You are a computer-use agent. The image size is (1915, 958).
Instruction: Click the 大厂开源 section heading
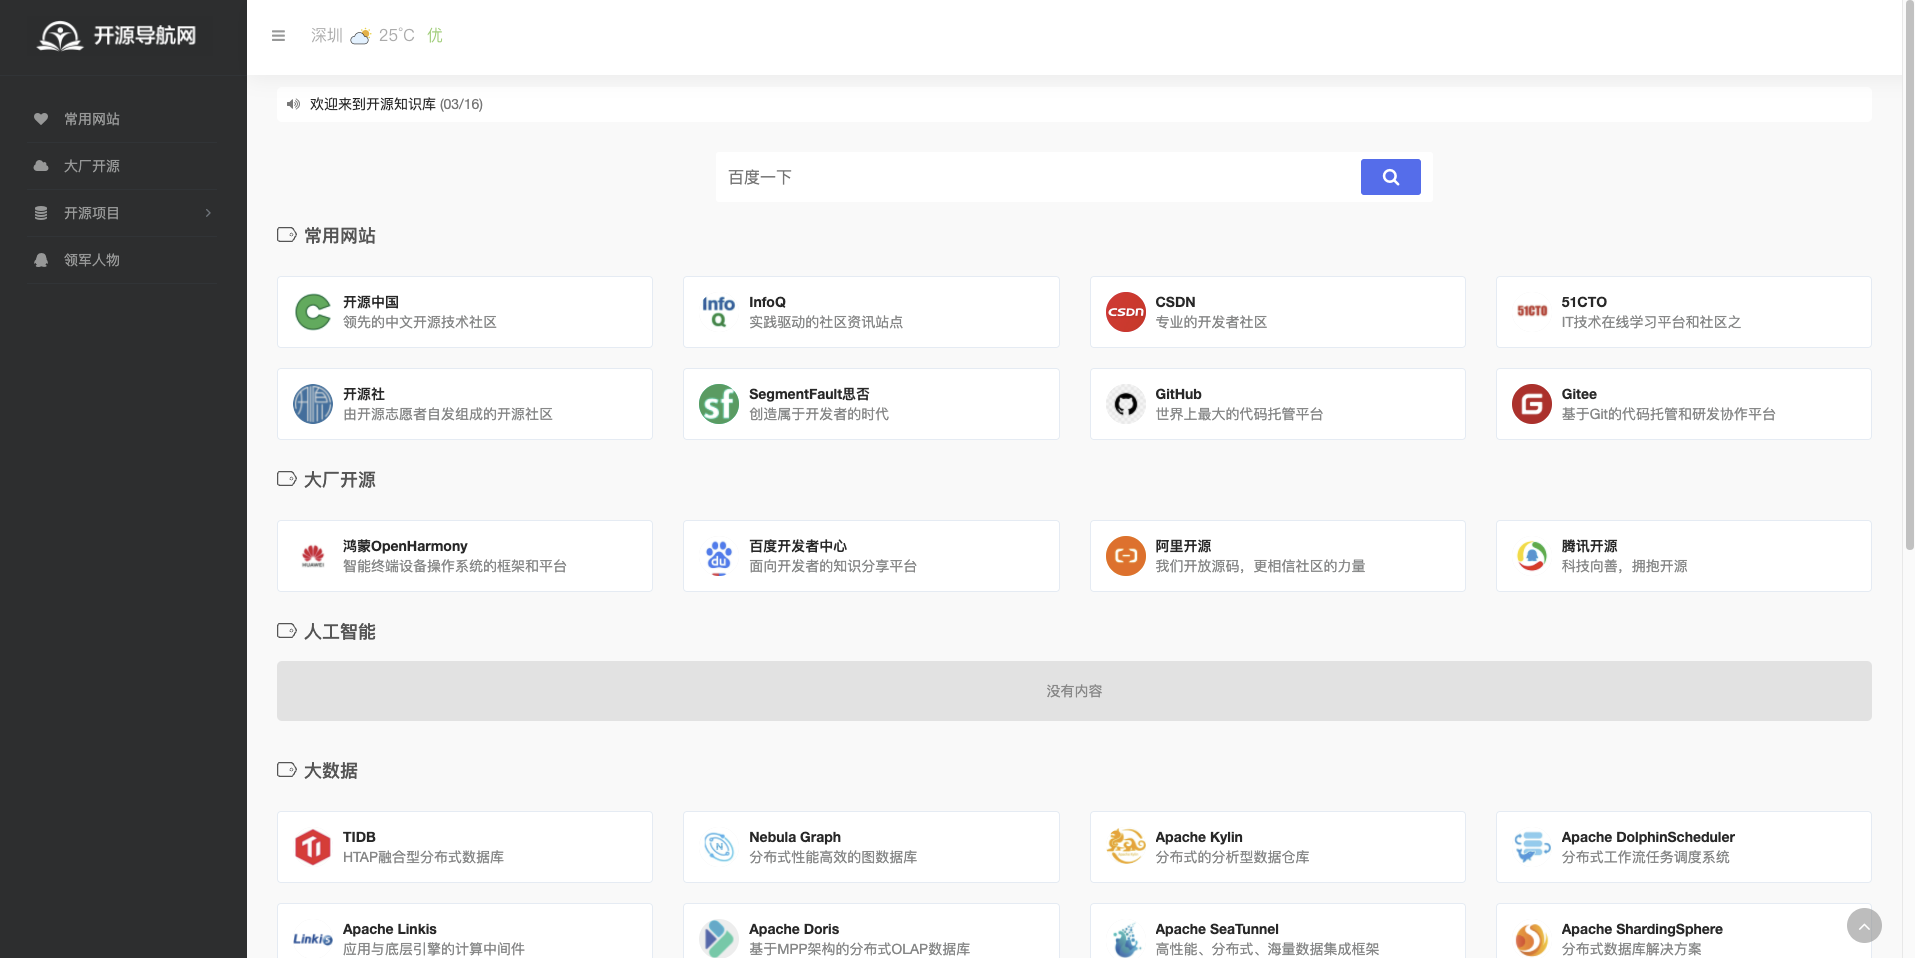340,480
